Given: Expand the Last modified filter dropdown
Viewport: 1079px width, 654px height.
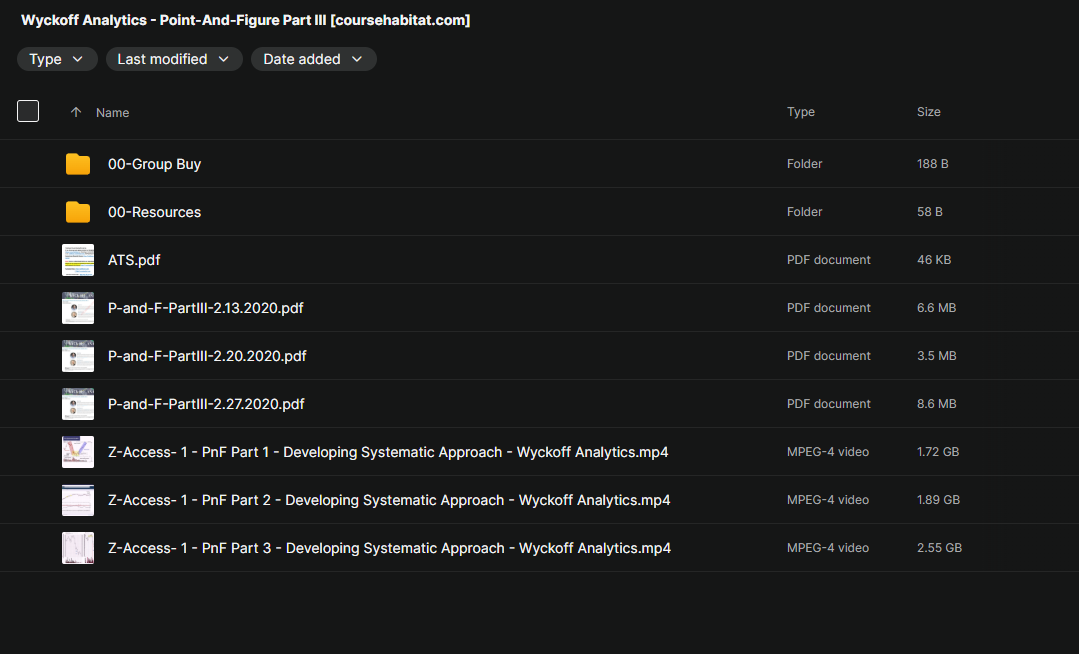Looking at the screenshot, I should (x=174, y=59).
